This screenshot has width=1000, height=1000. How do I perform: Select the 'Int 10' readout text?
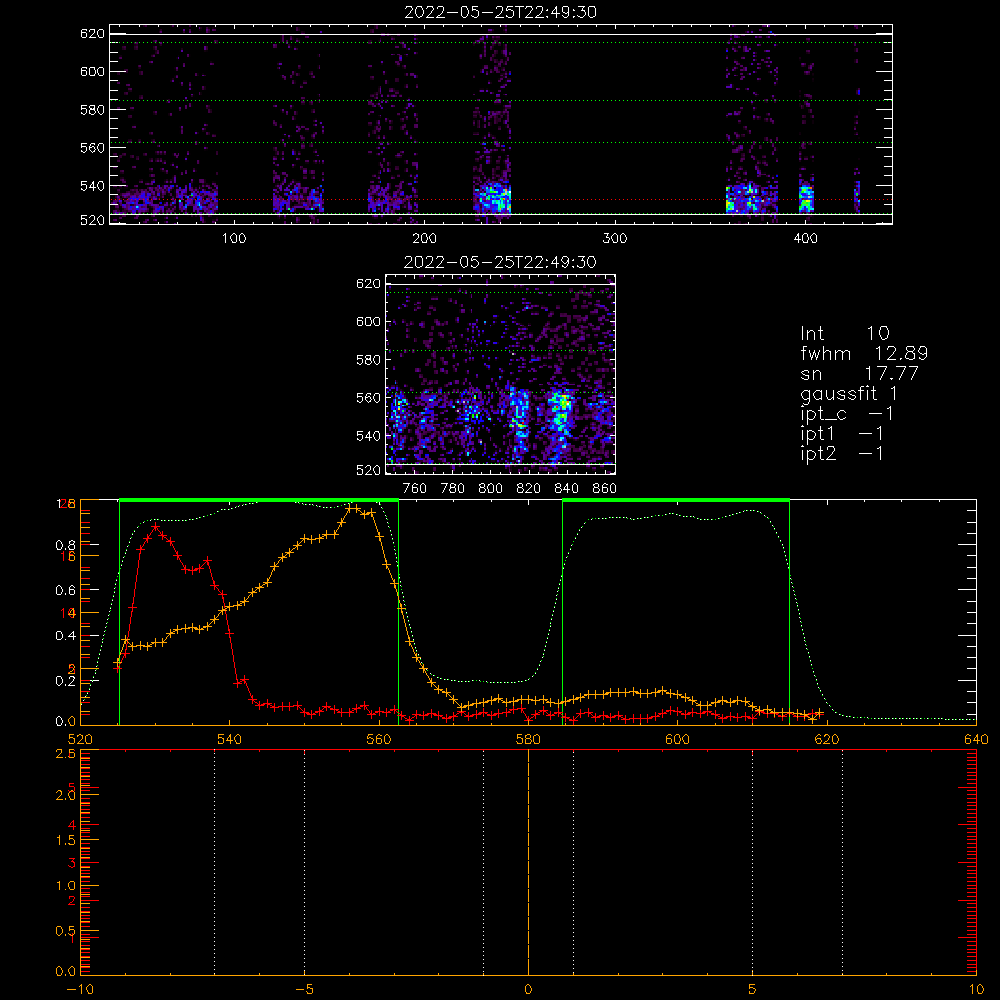[x=845, y=333]
